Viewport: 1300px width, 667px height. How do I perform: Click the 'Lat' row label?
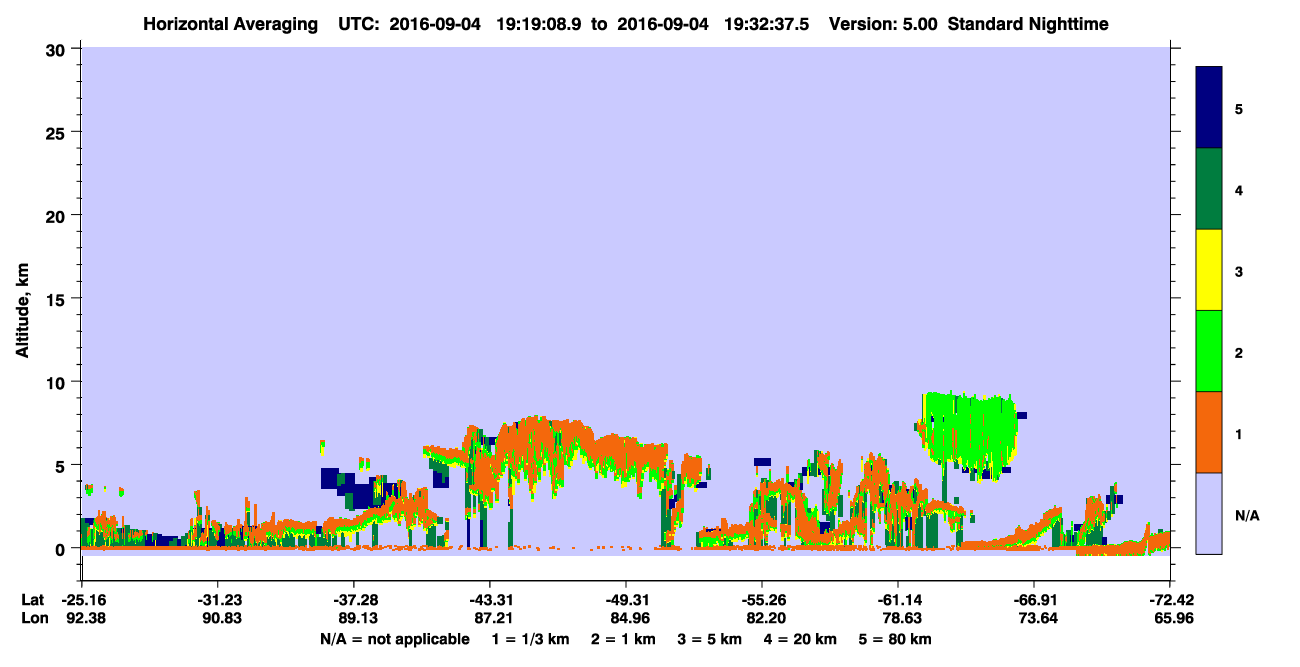point(32,600)
